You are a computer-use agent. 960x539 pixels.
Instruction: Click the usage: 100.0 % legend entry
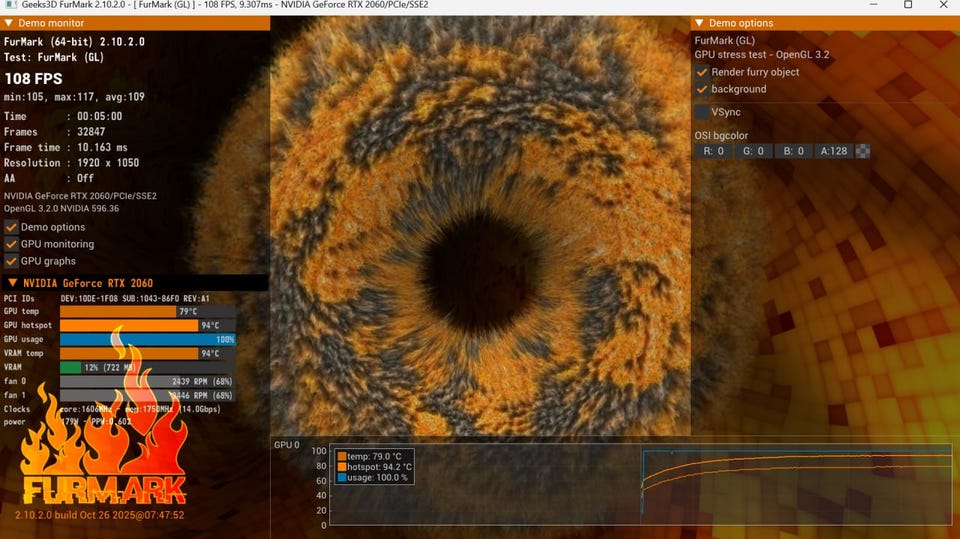(x=372, y=477)
